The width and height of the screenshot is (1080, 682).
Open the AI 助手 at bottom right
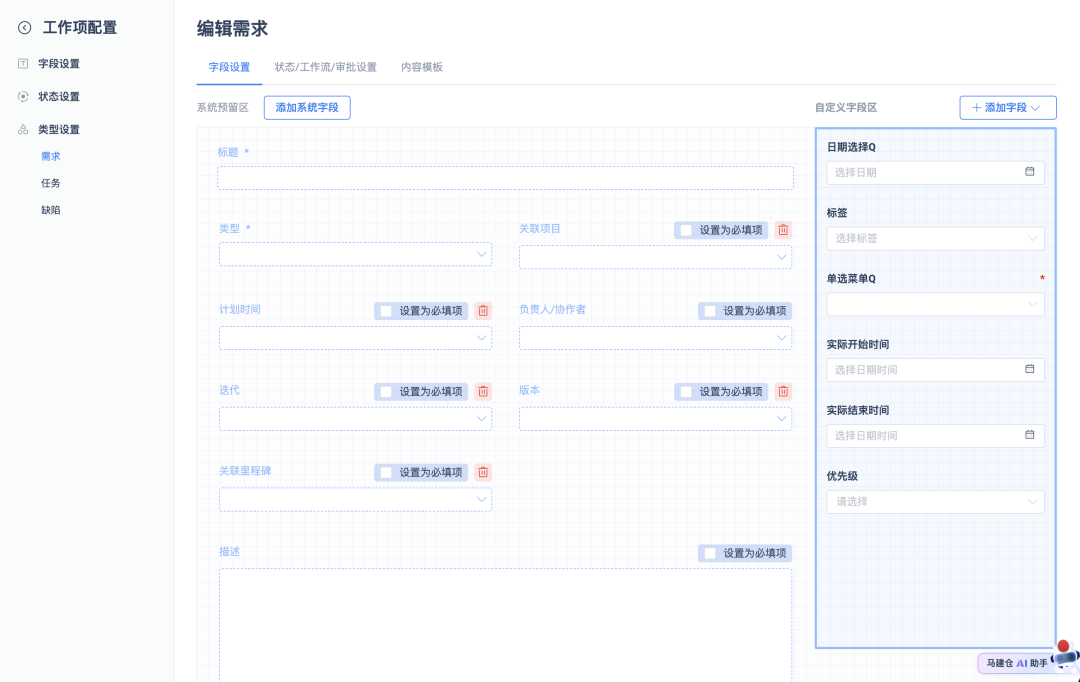[x=1018, y=662]
